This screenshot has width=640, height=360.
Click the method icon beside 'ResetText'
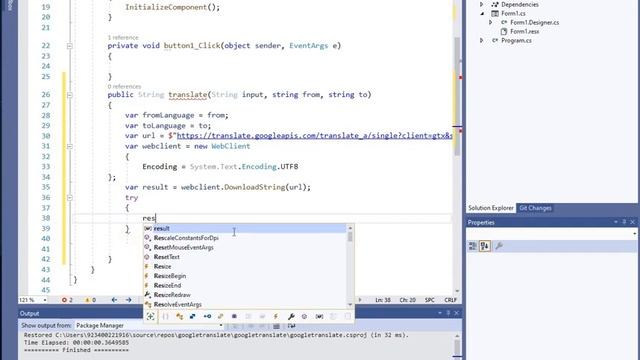[x=147, y=257]
